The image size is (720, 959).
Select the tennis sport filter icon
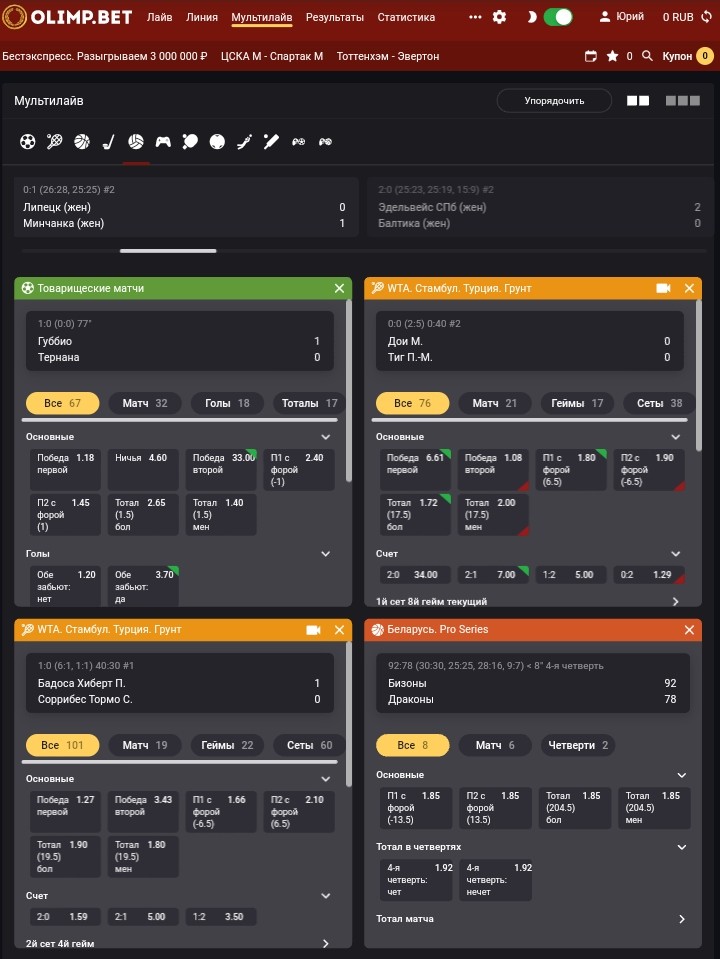pos(55,142)
